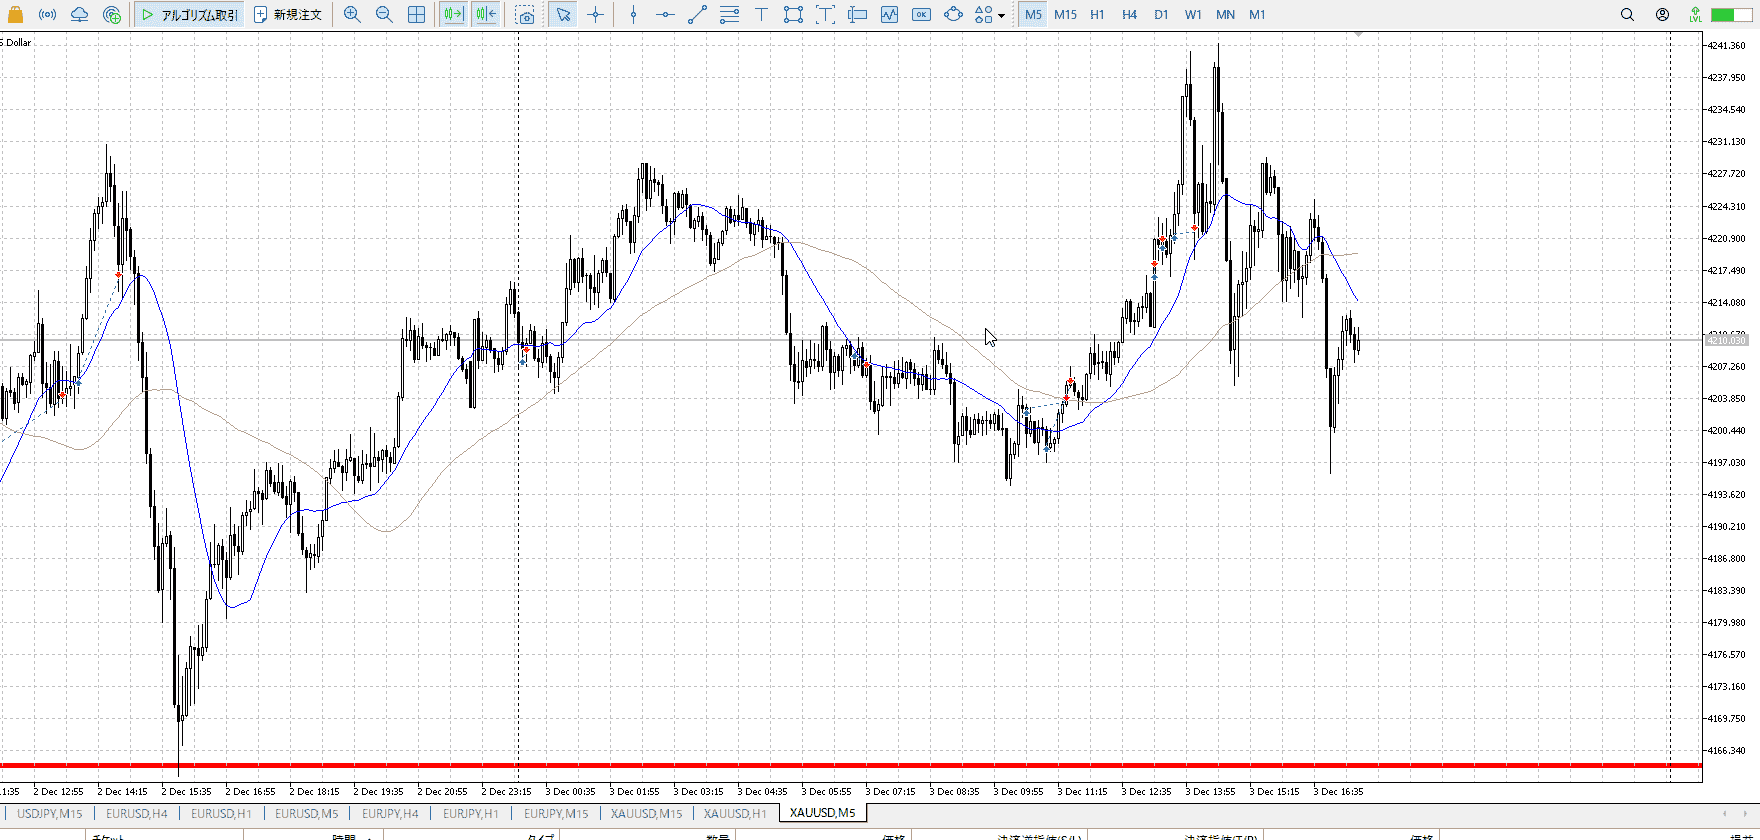Open the search magnifier icon
The height and width of the screenshot is (840, 1760).
click(1627, 15)
